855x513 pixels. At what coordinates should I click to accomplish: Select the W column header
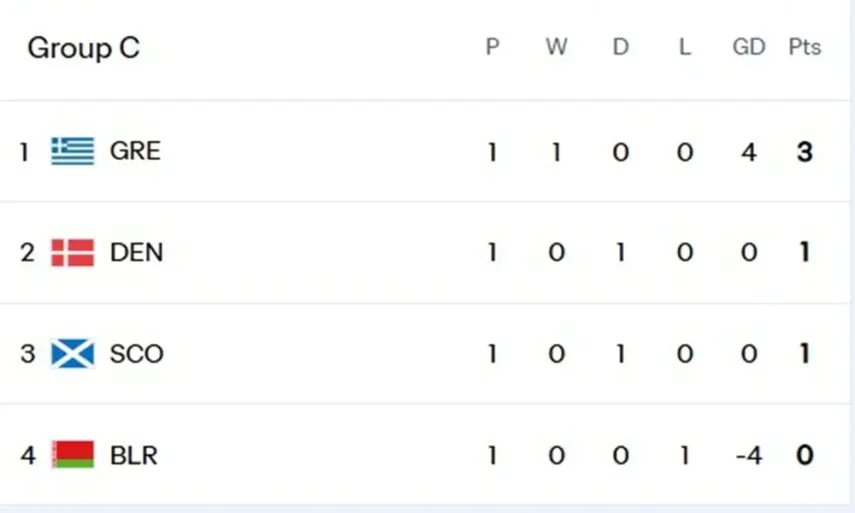click(556, 47)
